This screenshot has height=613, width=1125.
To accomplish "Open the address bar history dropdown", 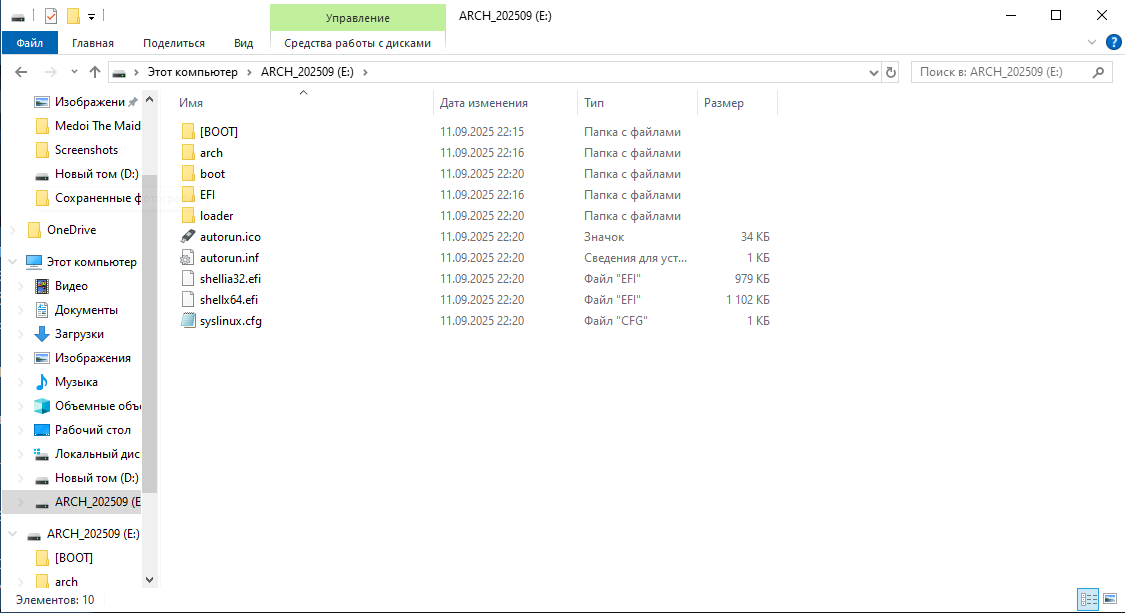I will (872, 72).
